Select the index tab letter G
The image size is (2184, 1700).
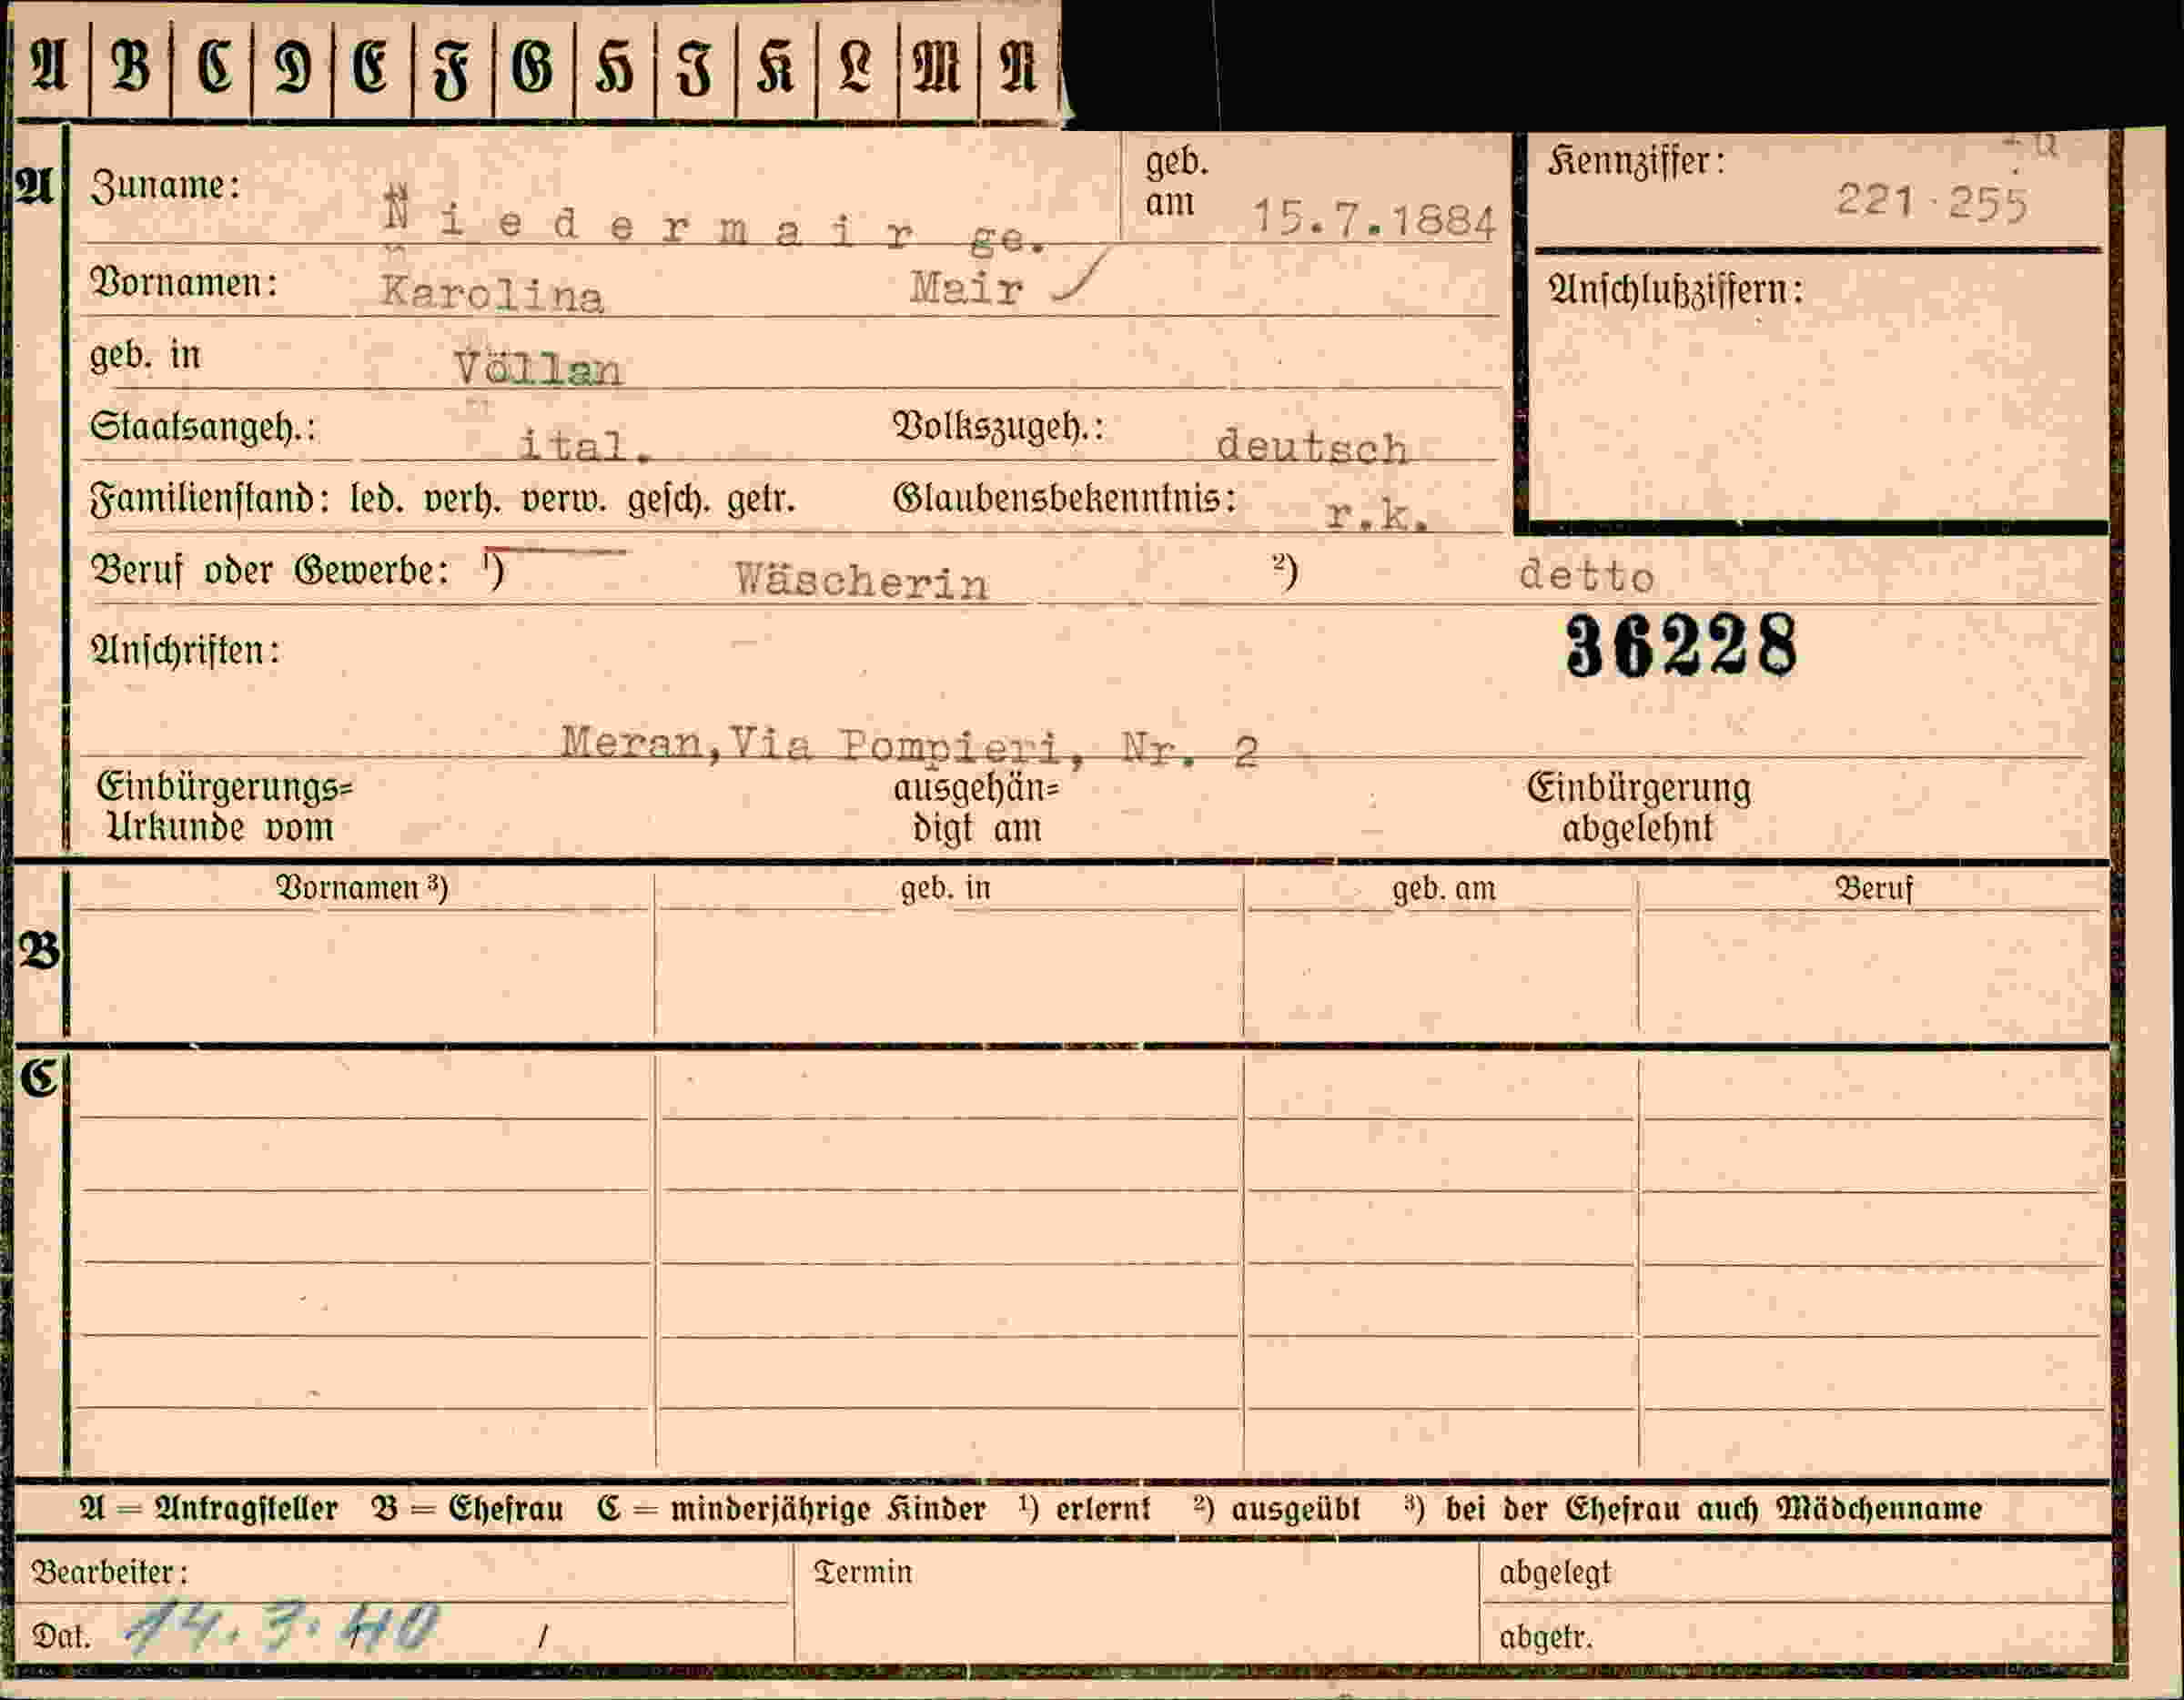pos(532,68)
